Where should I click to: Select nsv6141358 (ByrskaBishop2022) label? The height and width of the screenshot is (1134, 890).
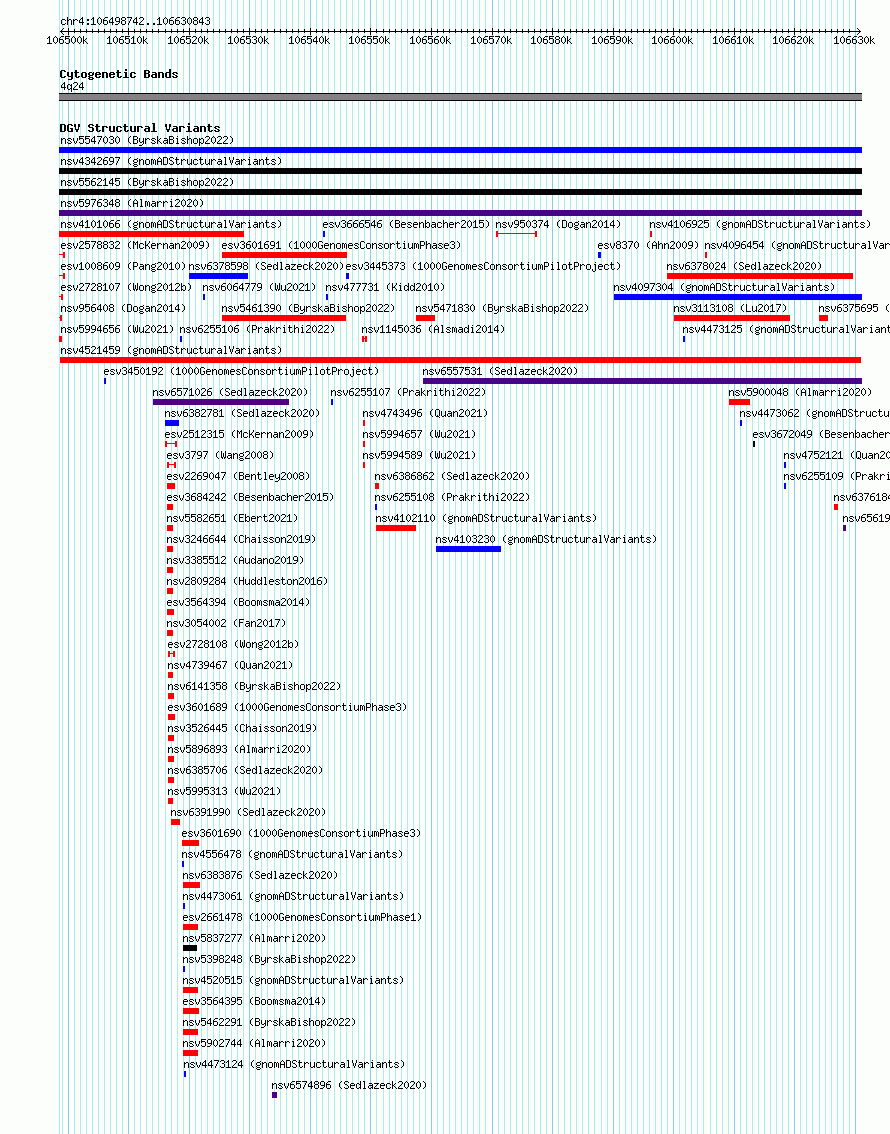pyautogui.click(x=254, y=686)
